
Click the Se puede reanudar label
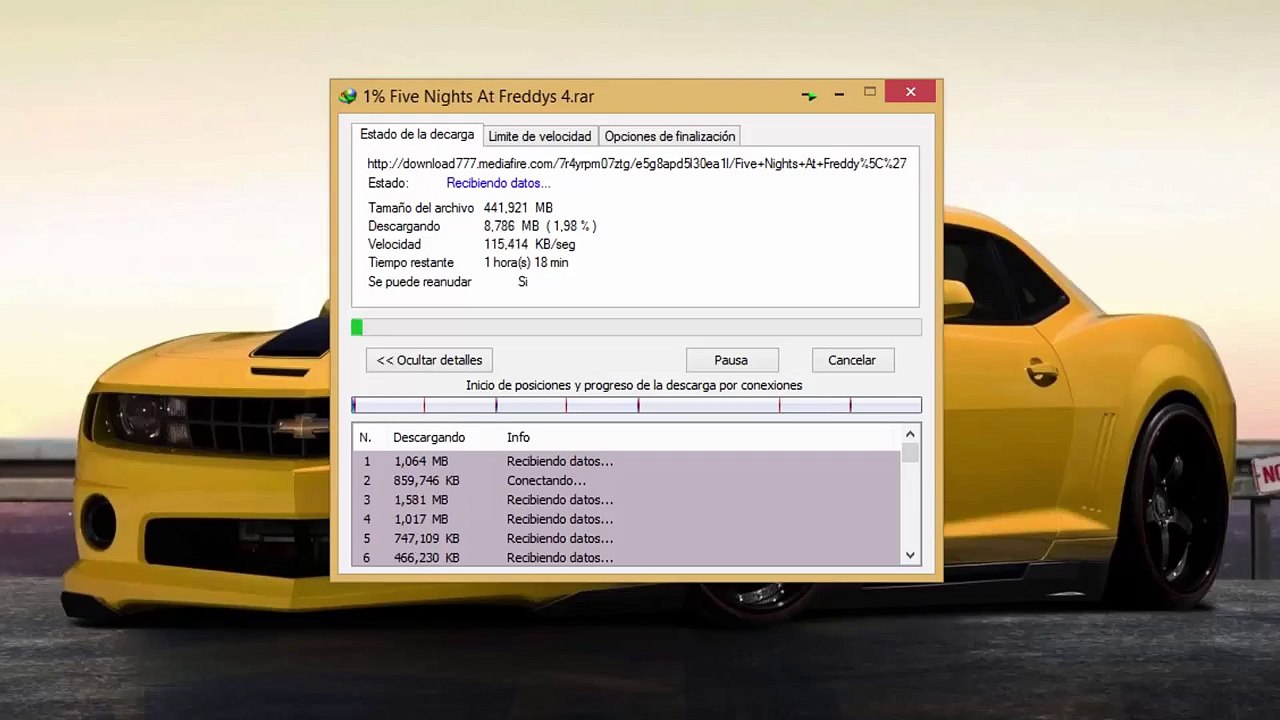tap(420, 282)
